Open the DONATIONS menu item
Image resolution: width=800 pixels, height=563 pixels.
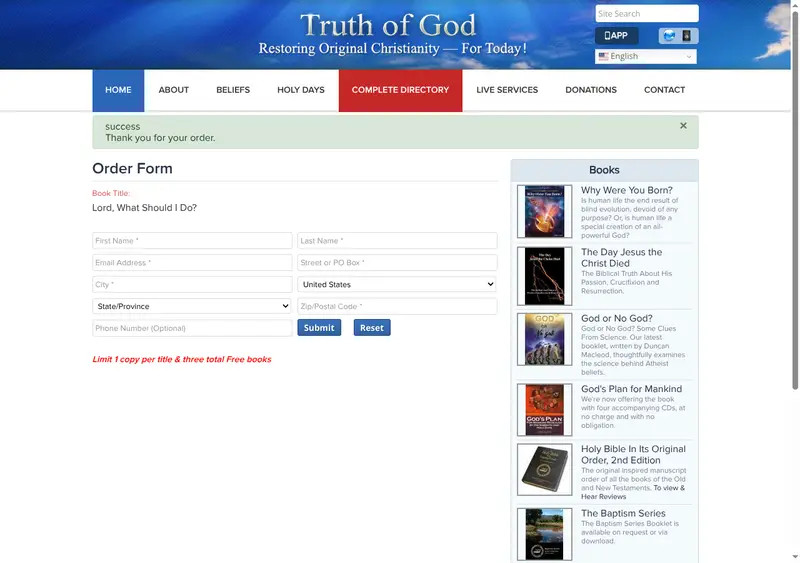point(591,90)
